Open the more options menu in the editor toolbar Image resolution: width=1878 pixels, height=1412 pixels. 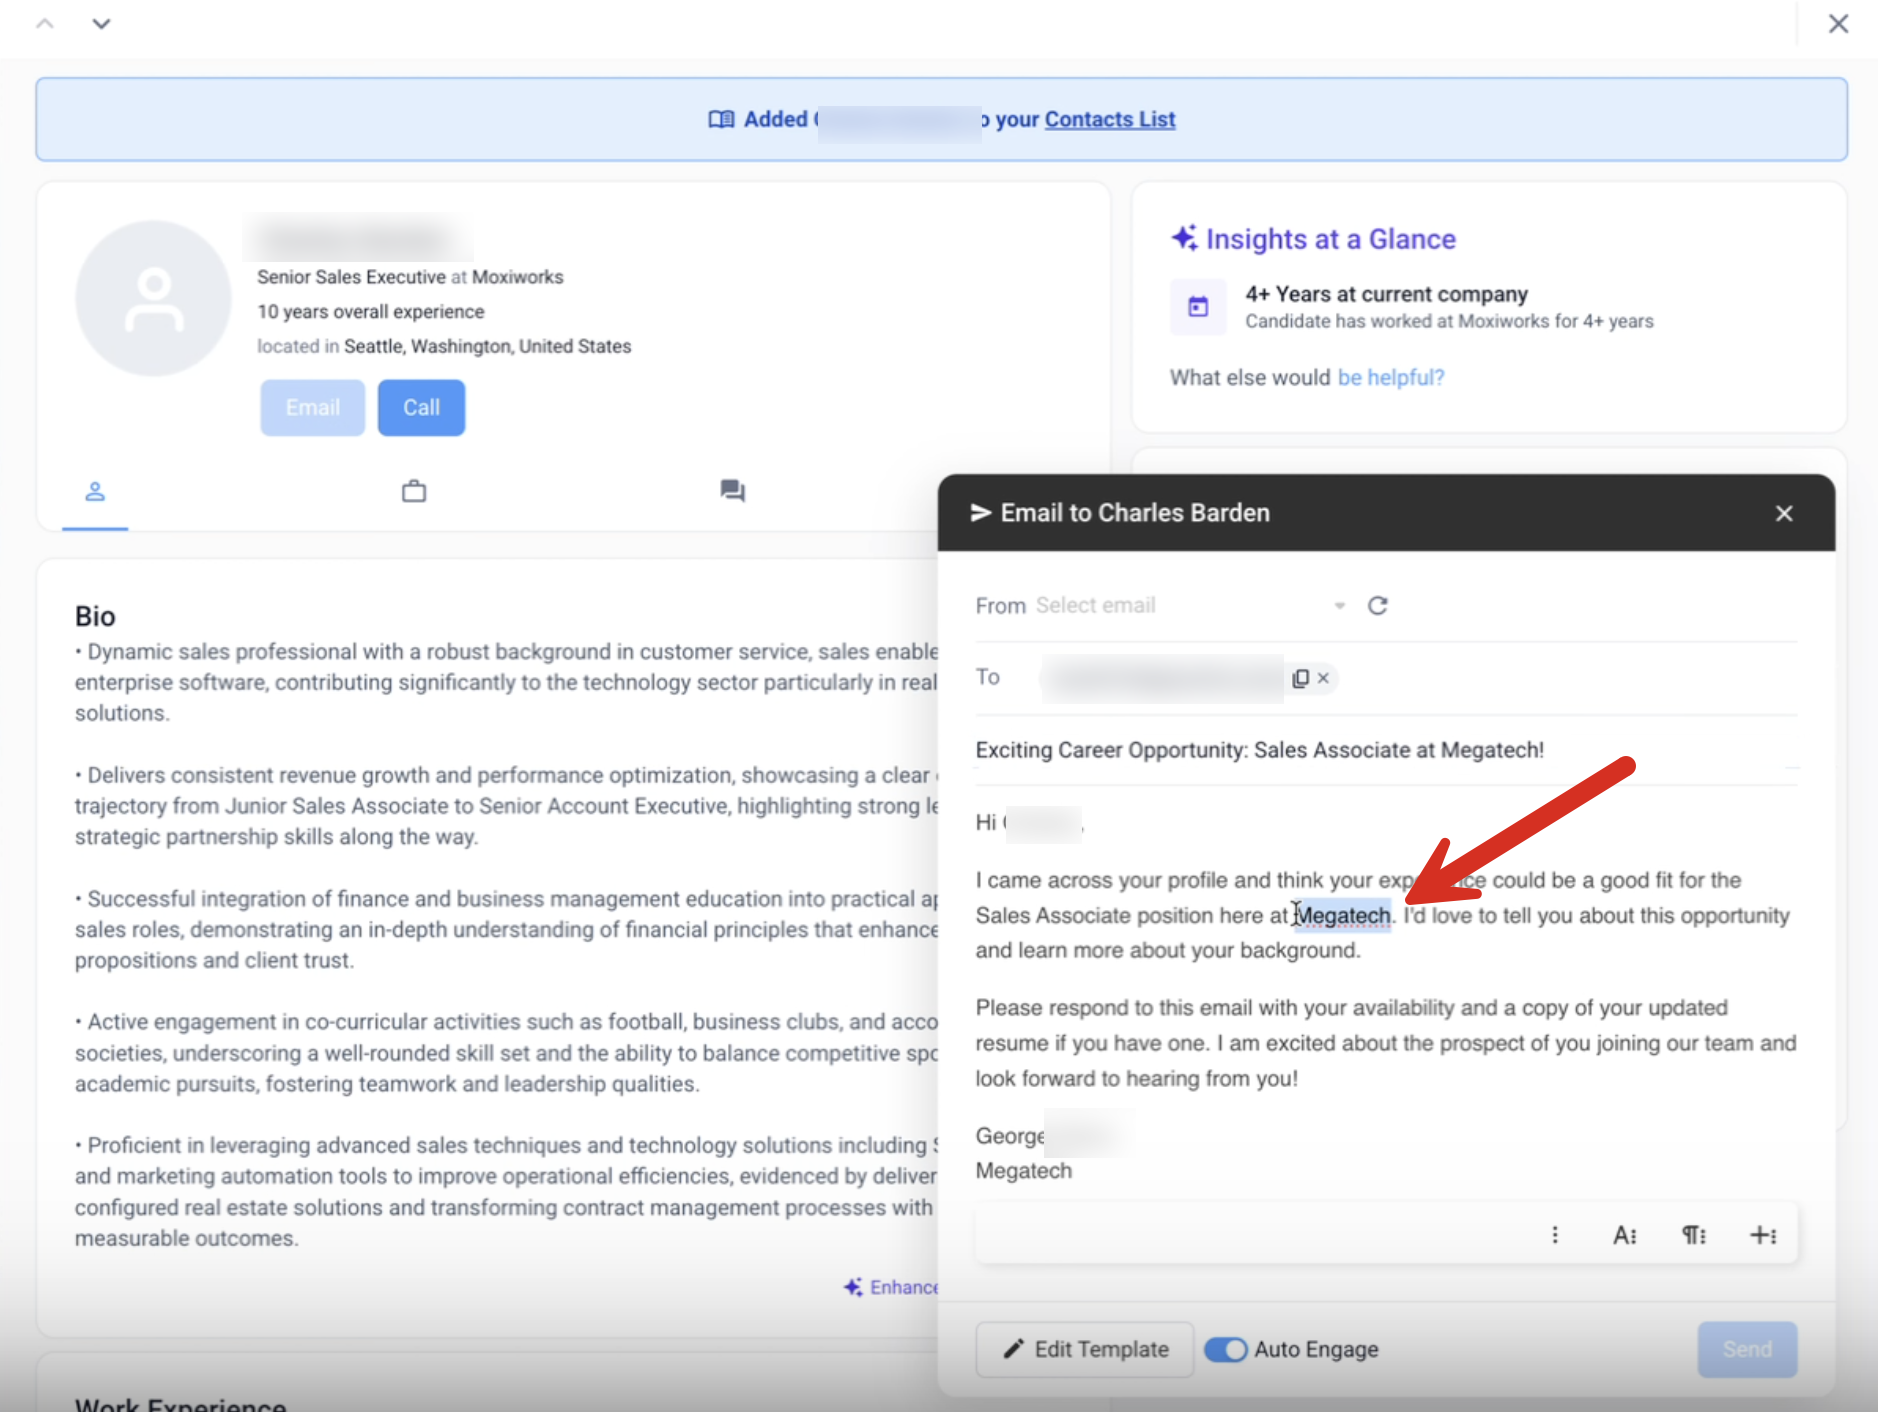click(x=1554, y=1235)
